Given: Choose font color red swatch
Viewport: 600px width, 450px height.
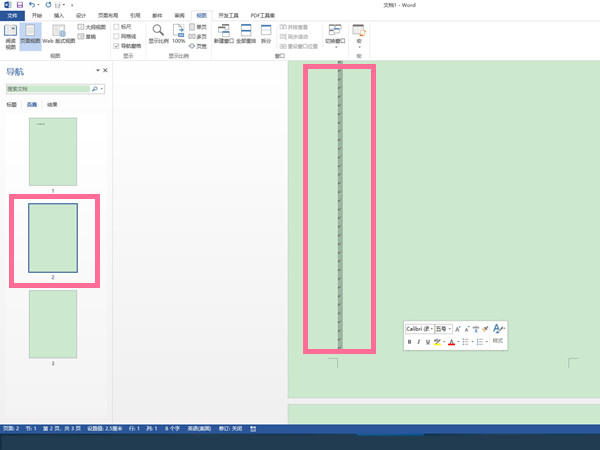Looking at the screenshot, I should tap(452, 342).
